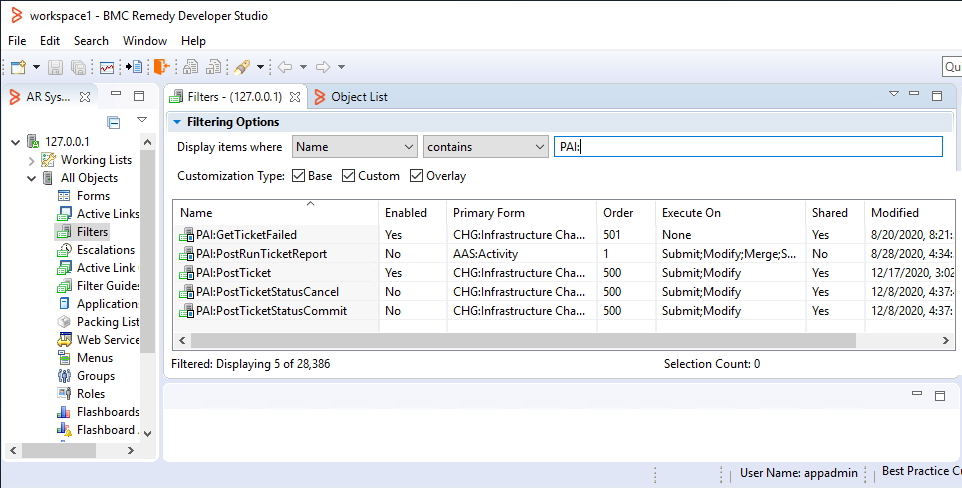Screen dimensions: 962x488
Task: Select Web Services in the tree
Action: click(x=107, y=340)
